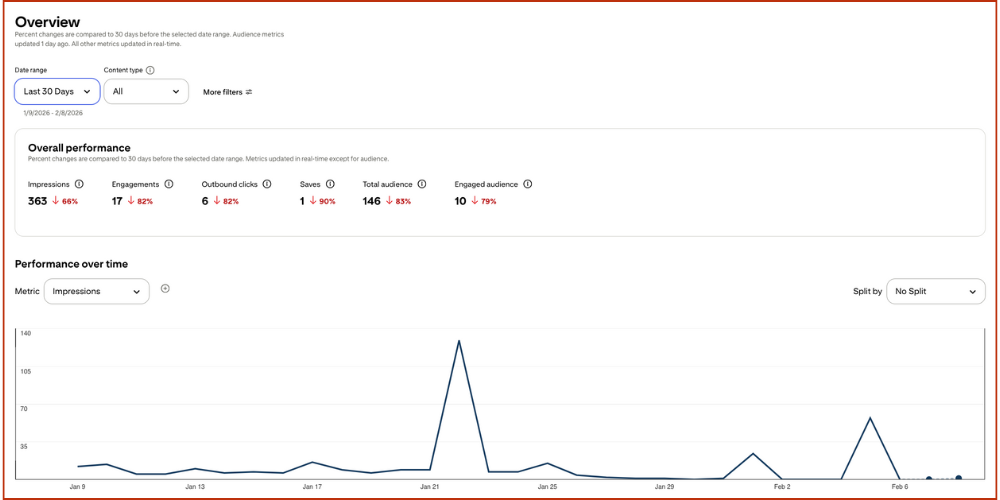Click the Engaged audience info icon
1000x500 pixels.
(527, 184)
